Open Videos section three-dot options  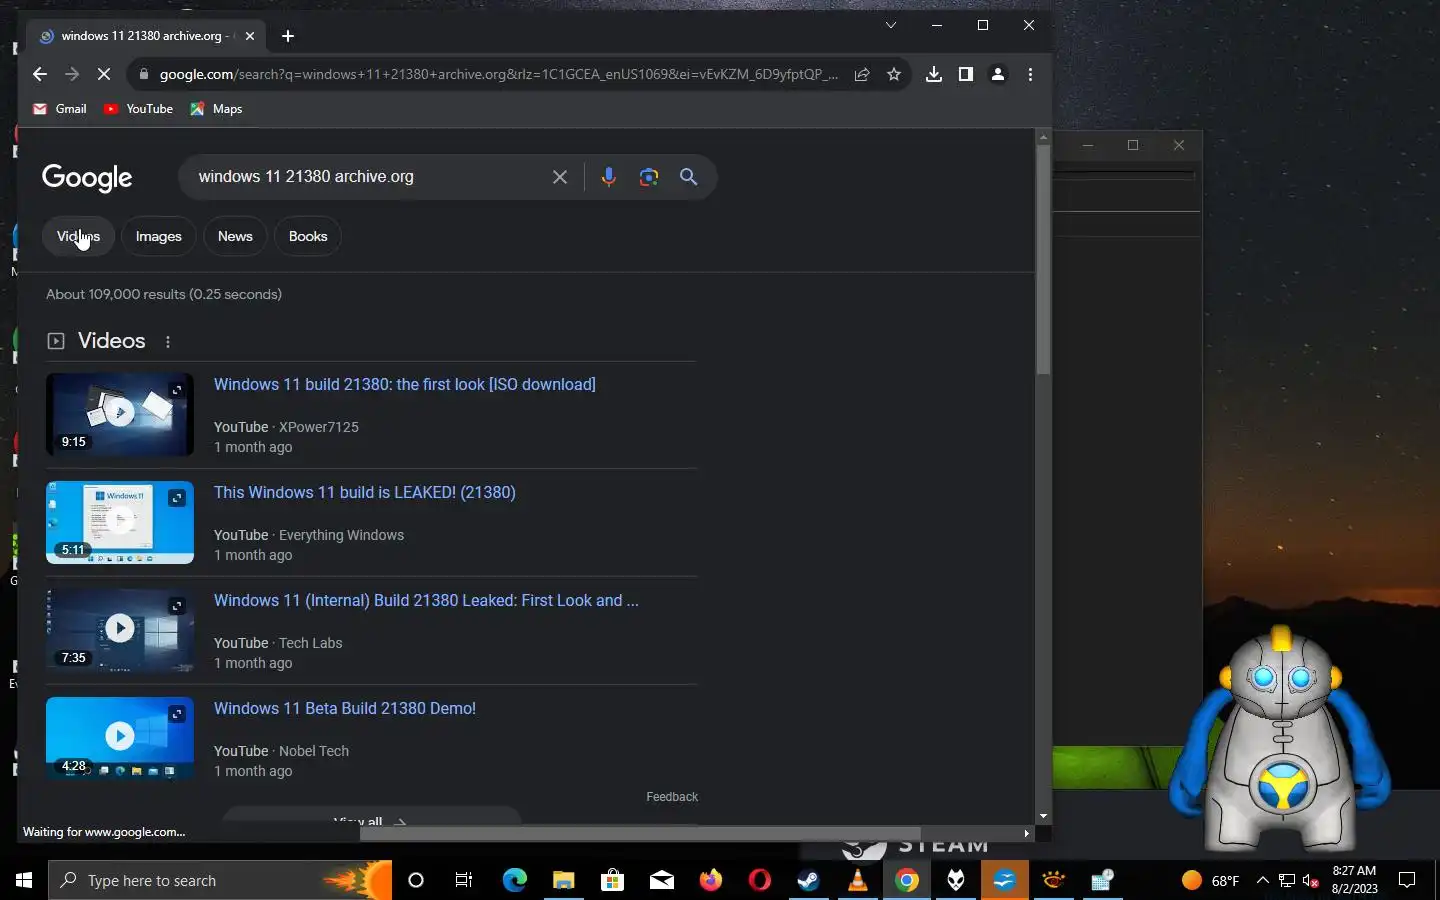pyautogui.click(x=168, y=342)
